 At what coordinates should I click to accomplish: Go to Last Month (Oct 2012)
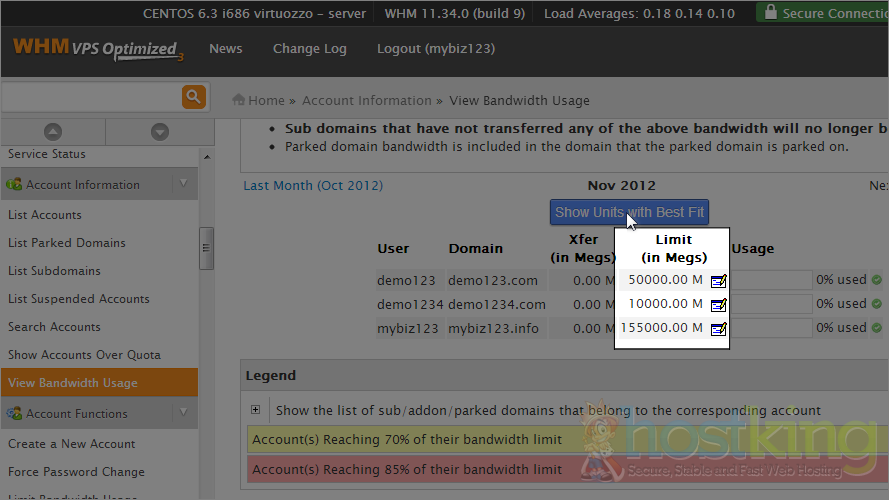[313, 186]
